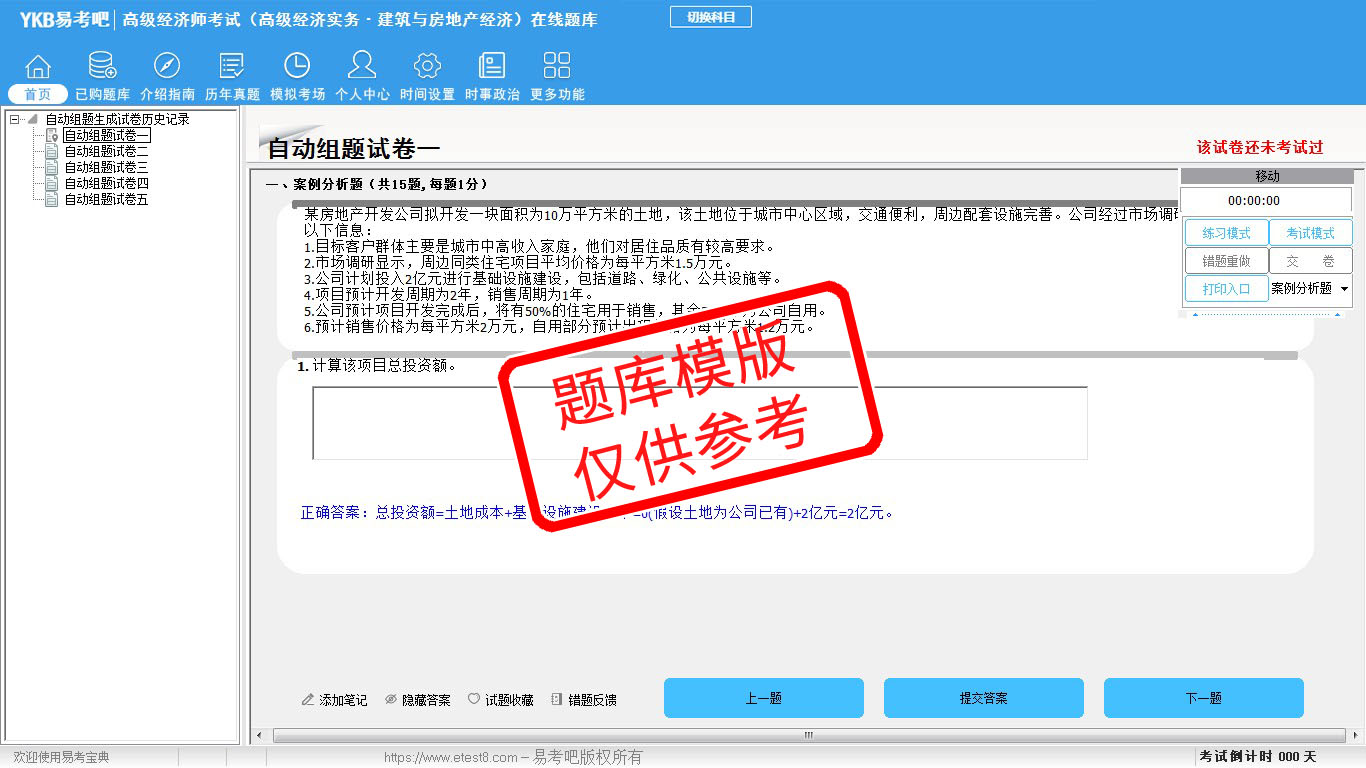Go to next question with 下一题
The image size is (1366, 768).
1203,698
